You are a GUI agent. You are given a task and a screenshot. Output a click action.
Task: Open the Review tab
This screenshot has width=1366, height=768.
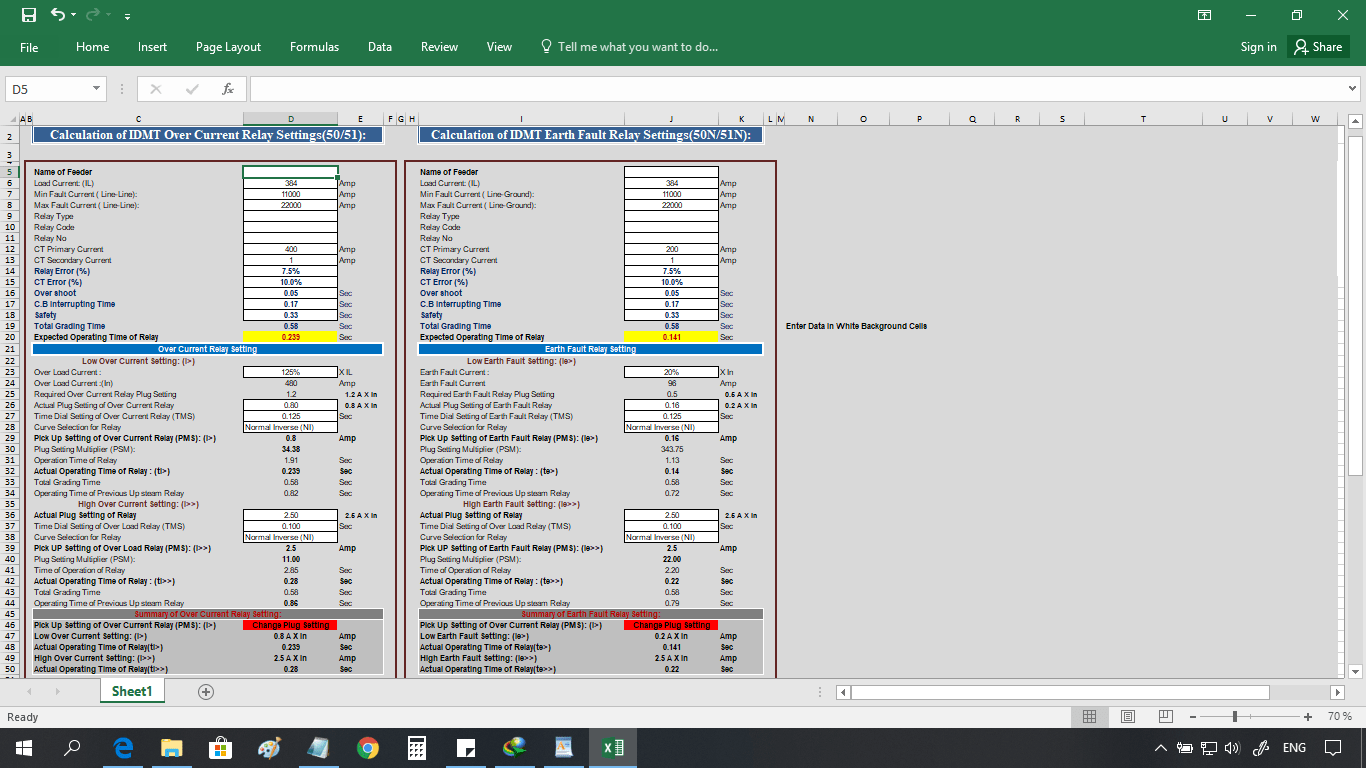[439, 47]
